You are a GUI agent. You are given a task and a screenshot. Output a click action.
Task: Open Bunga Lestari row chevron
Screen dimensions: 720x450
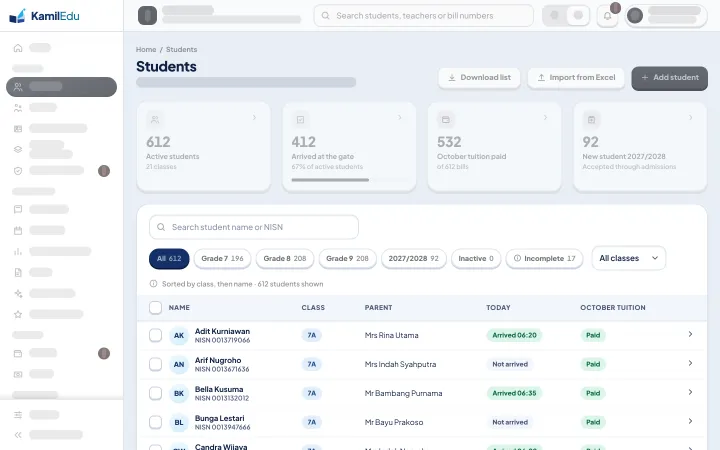coord(690,421)
